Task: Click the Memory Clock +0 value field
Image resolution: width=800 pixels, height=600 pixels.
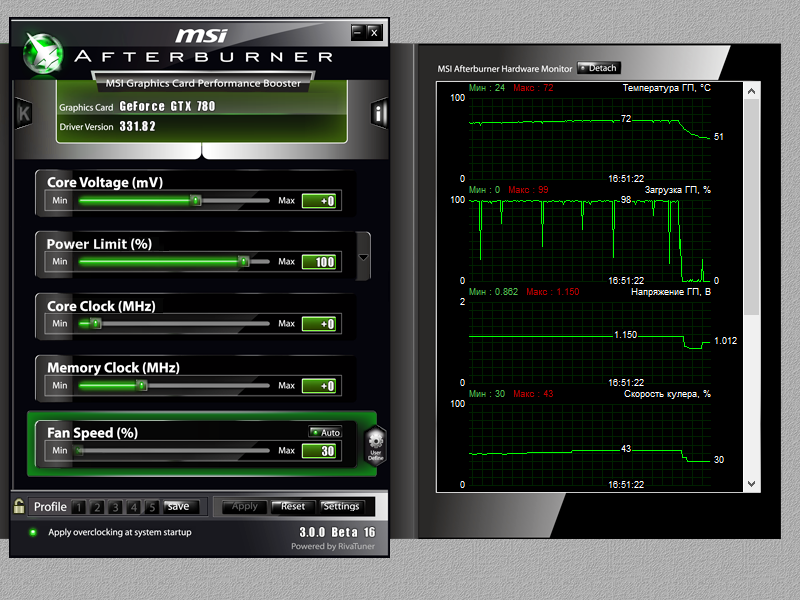Action: 319,386
